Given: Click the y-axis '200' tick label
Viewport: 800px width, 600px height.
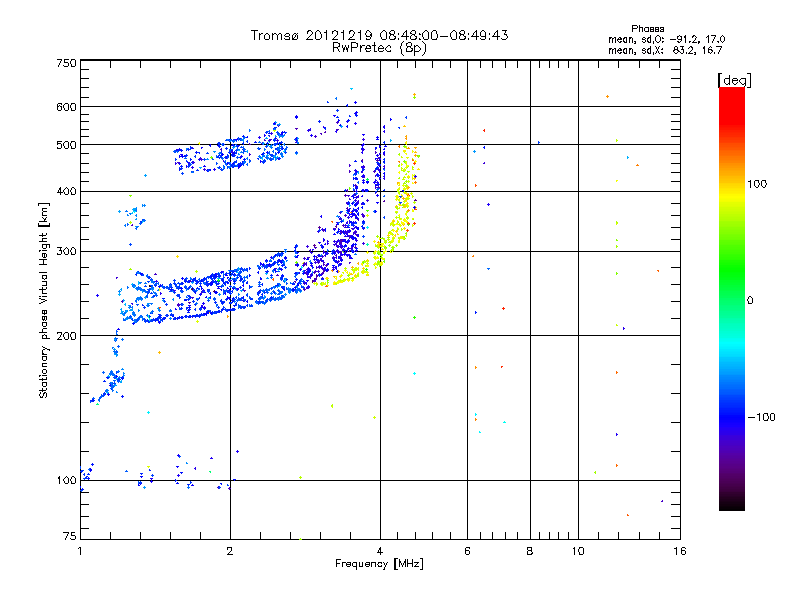Looking at the screenshot, I should click(x=66, y=336).
